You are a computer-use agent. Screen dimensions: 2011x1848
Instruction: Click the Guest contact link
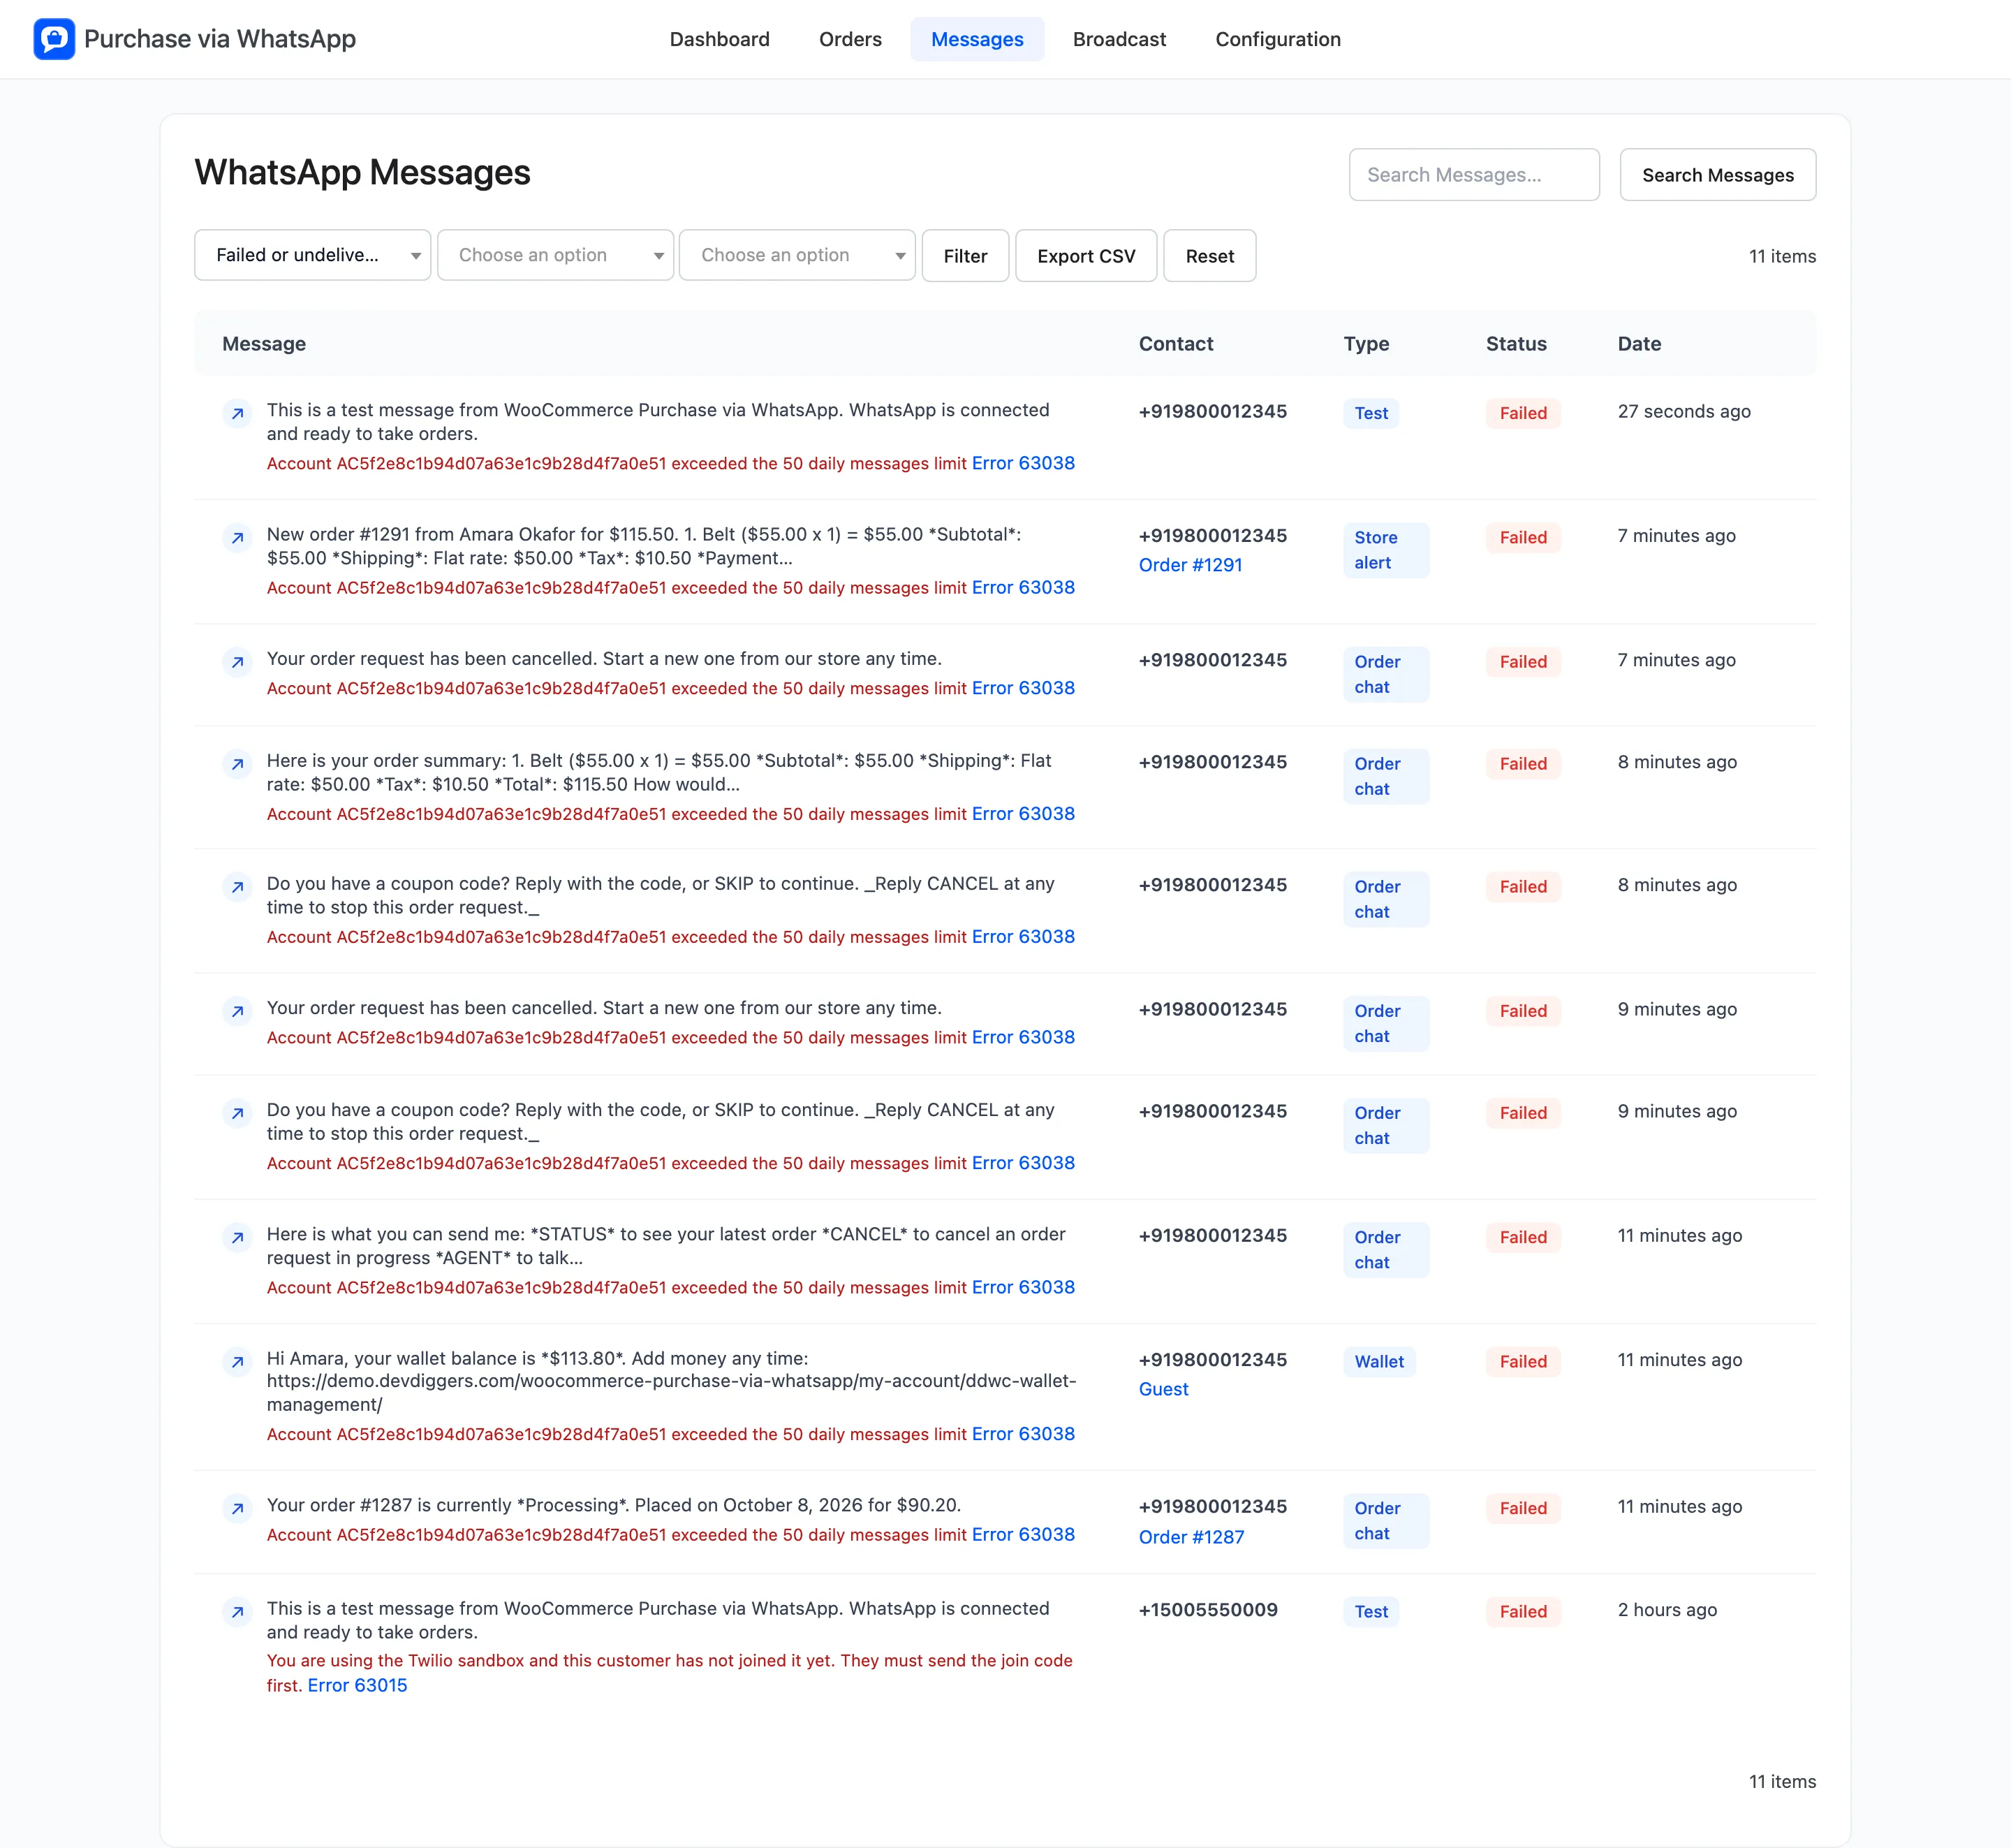click(1163, 1389)
